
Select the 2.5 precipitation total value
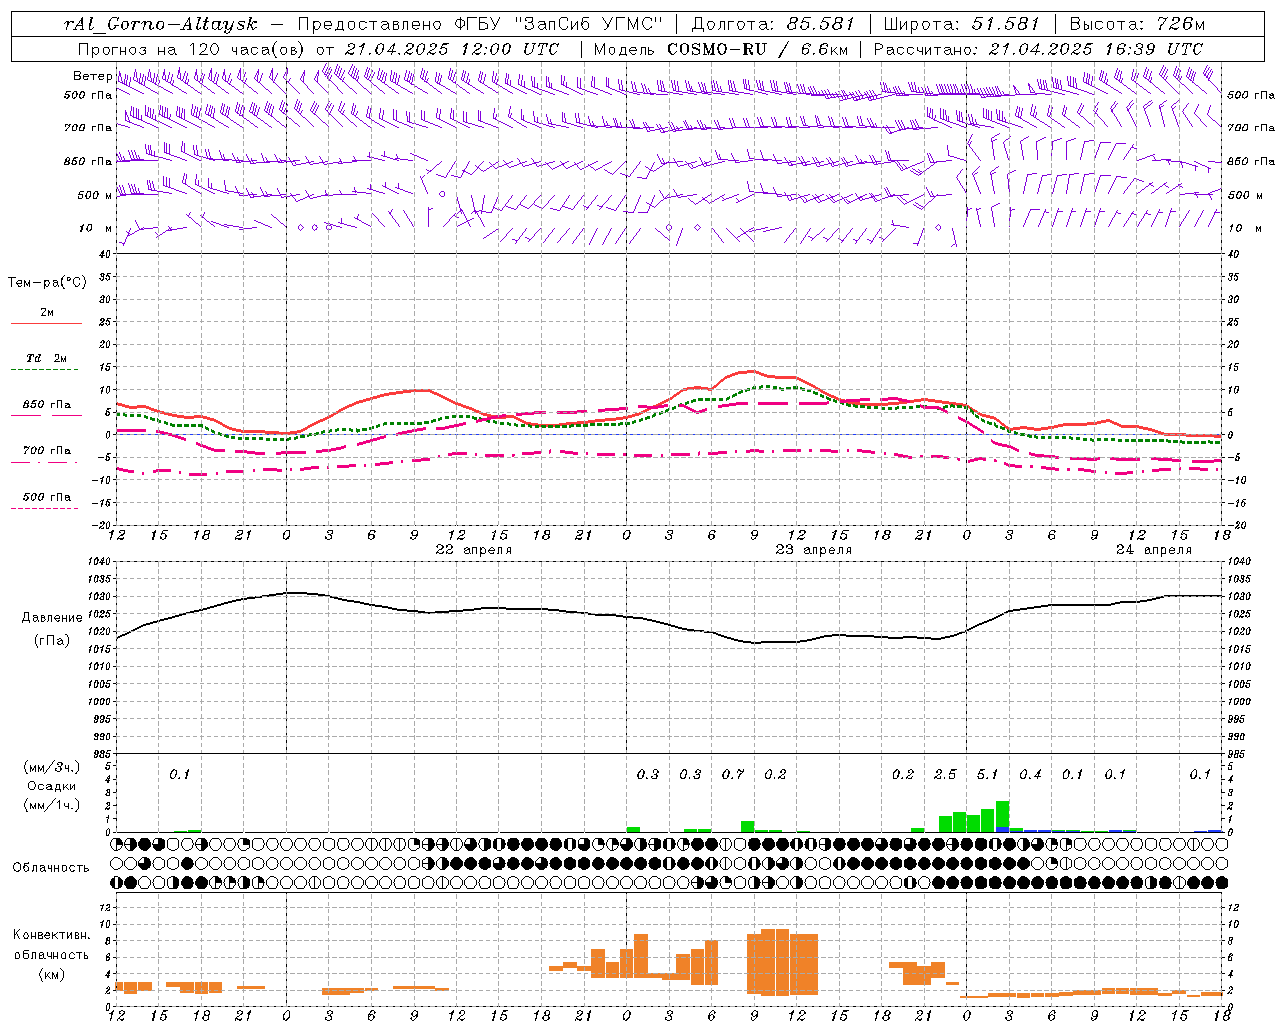coord(945,775)
